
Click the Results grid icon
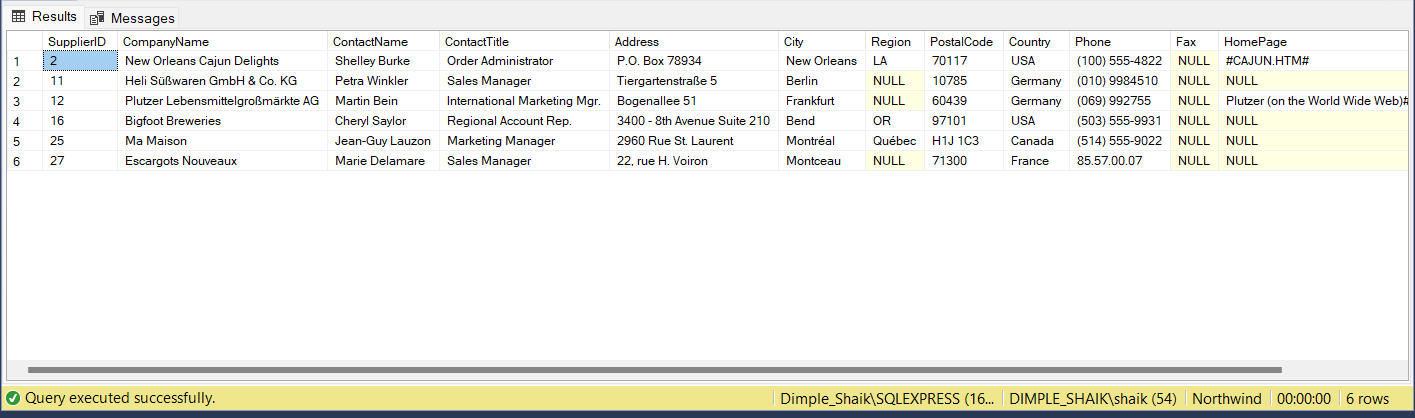point(18,17)
